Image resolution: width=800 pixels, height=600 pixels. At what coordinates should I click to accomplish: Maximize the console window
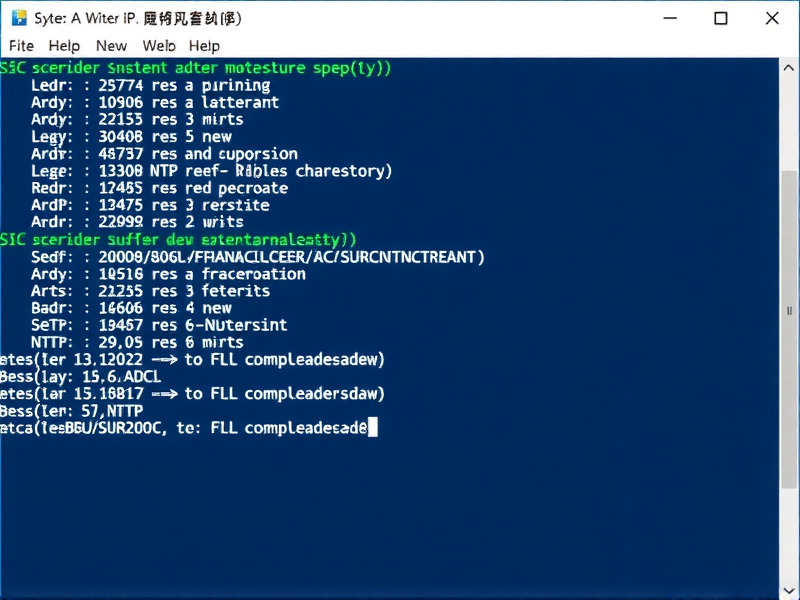[x=722, y=18]
